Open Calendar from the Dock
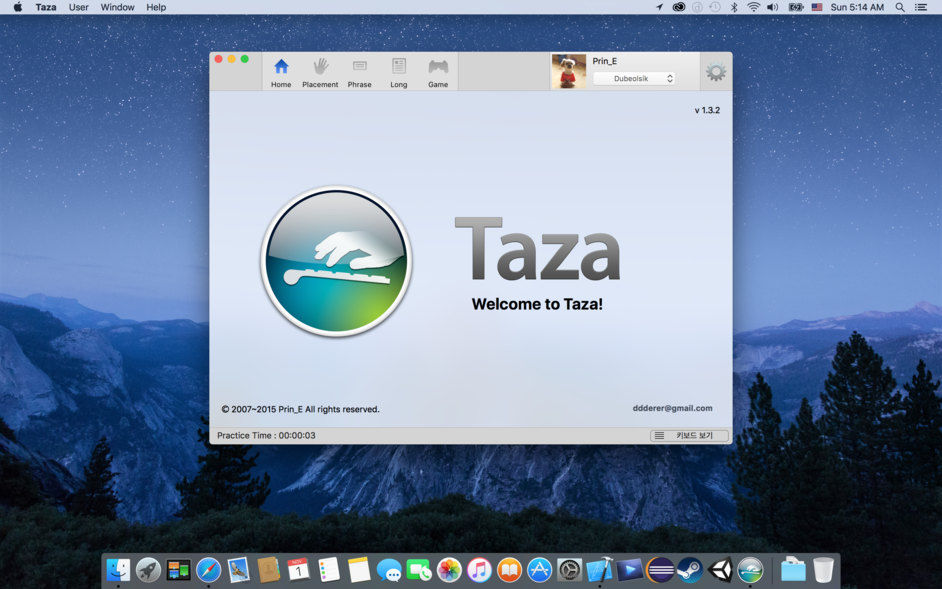 point(299,569)
